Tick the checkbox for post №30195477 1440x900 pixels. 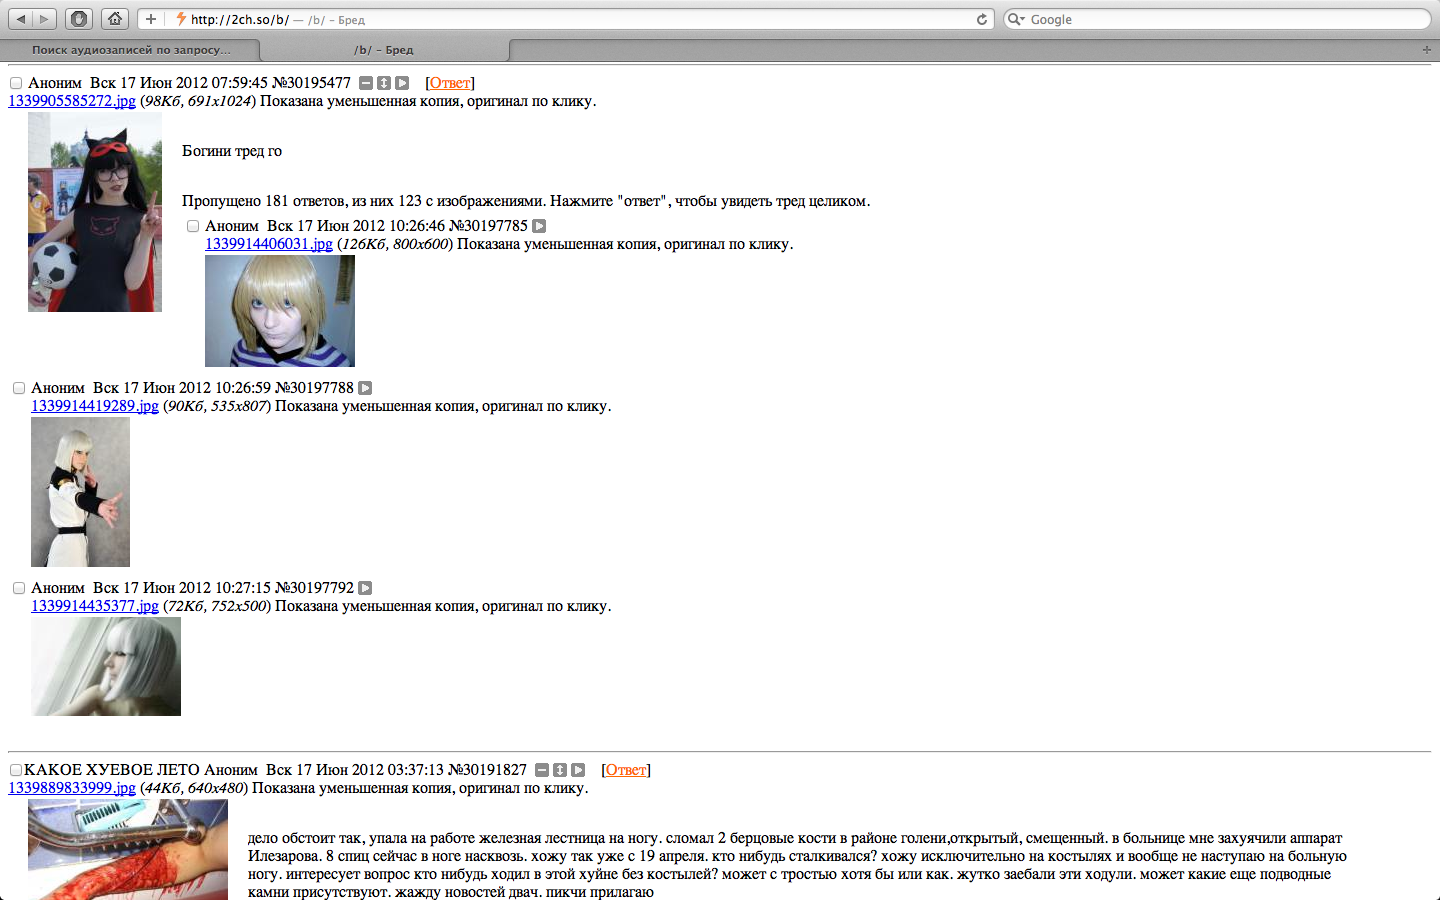point(16,84)
